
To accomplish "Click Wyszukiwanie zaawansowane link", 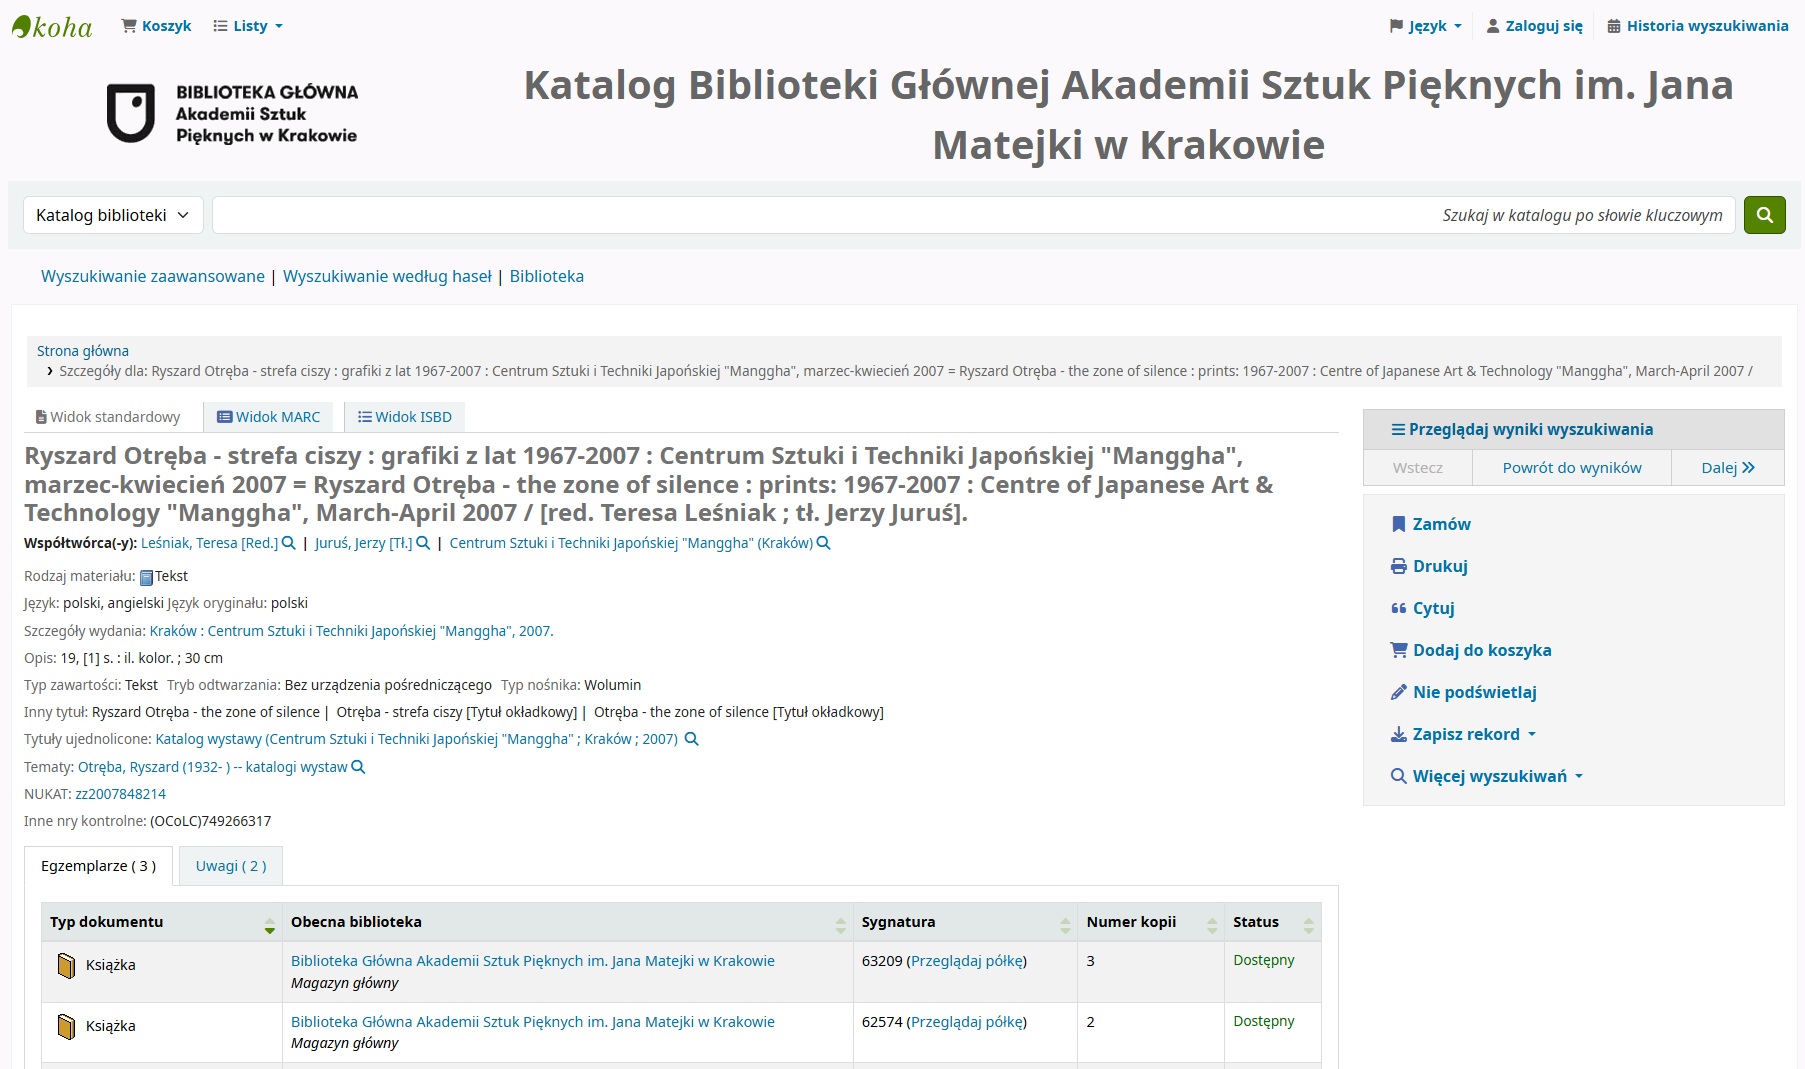I will [153, 277].
